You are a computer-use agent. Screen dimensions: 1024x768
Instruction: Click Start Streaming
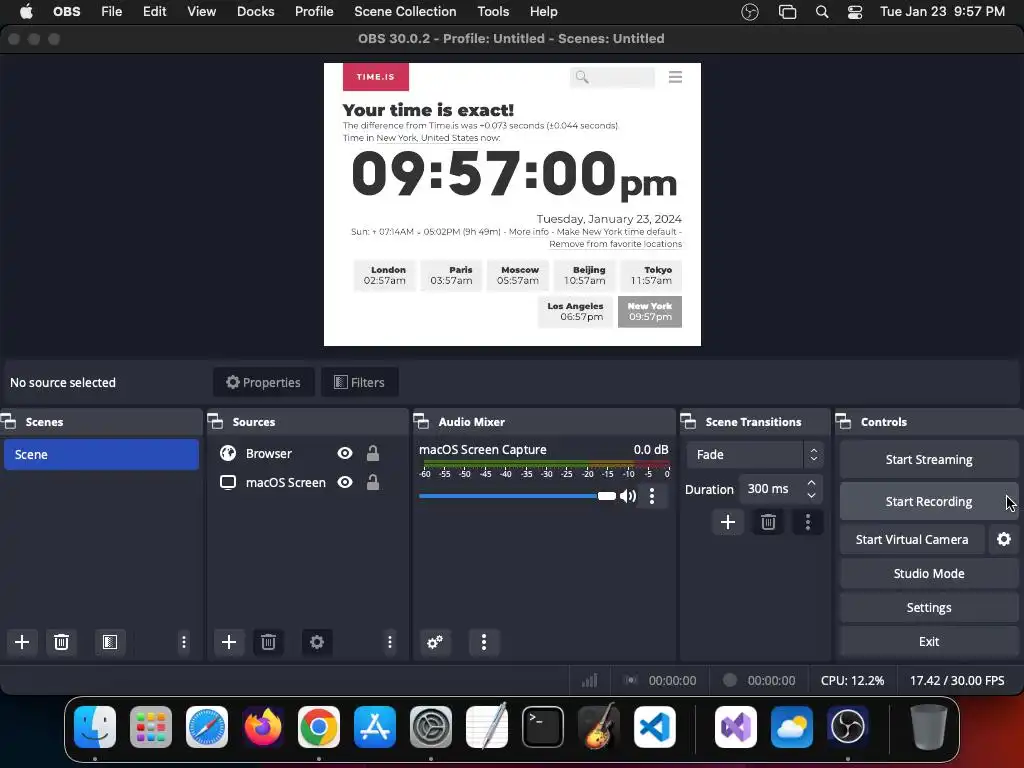point(929,460)
